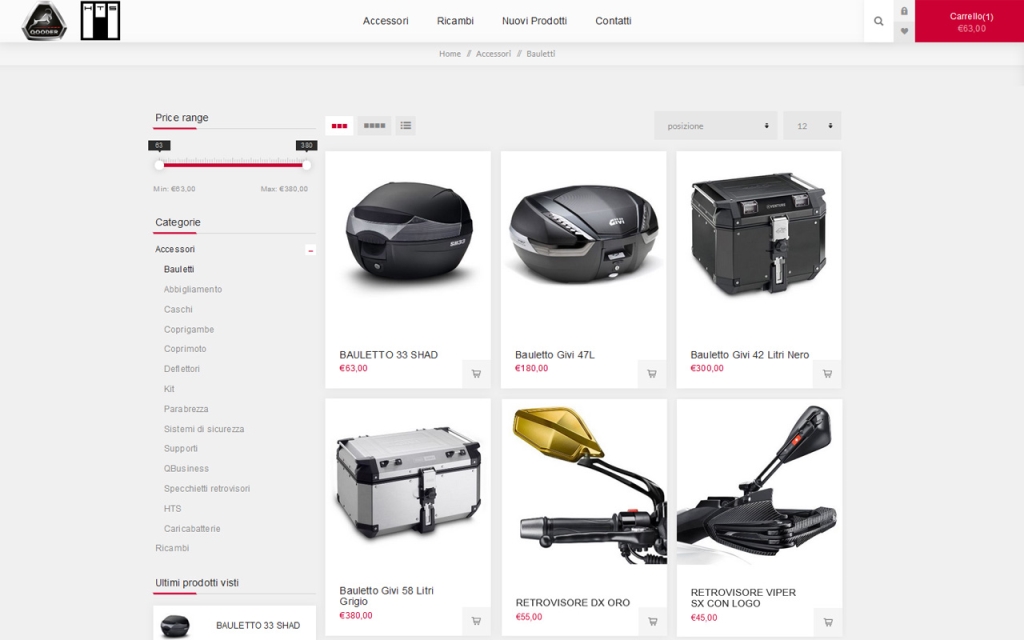Image resolution: width=1024 pixels, height=640 pixels.
Task: Select the Supporti category
Action: click(x=180, y=449)
